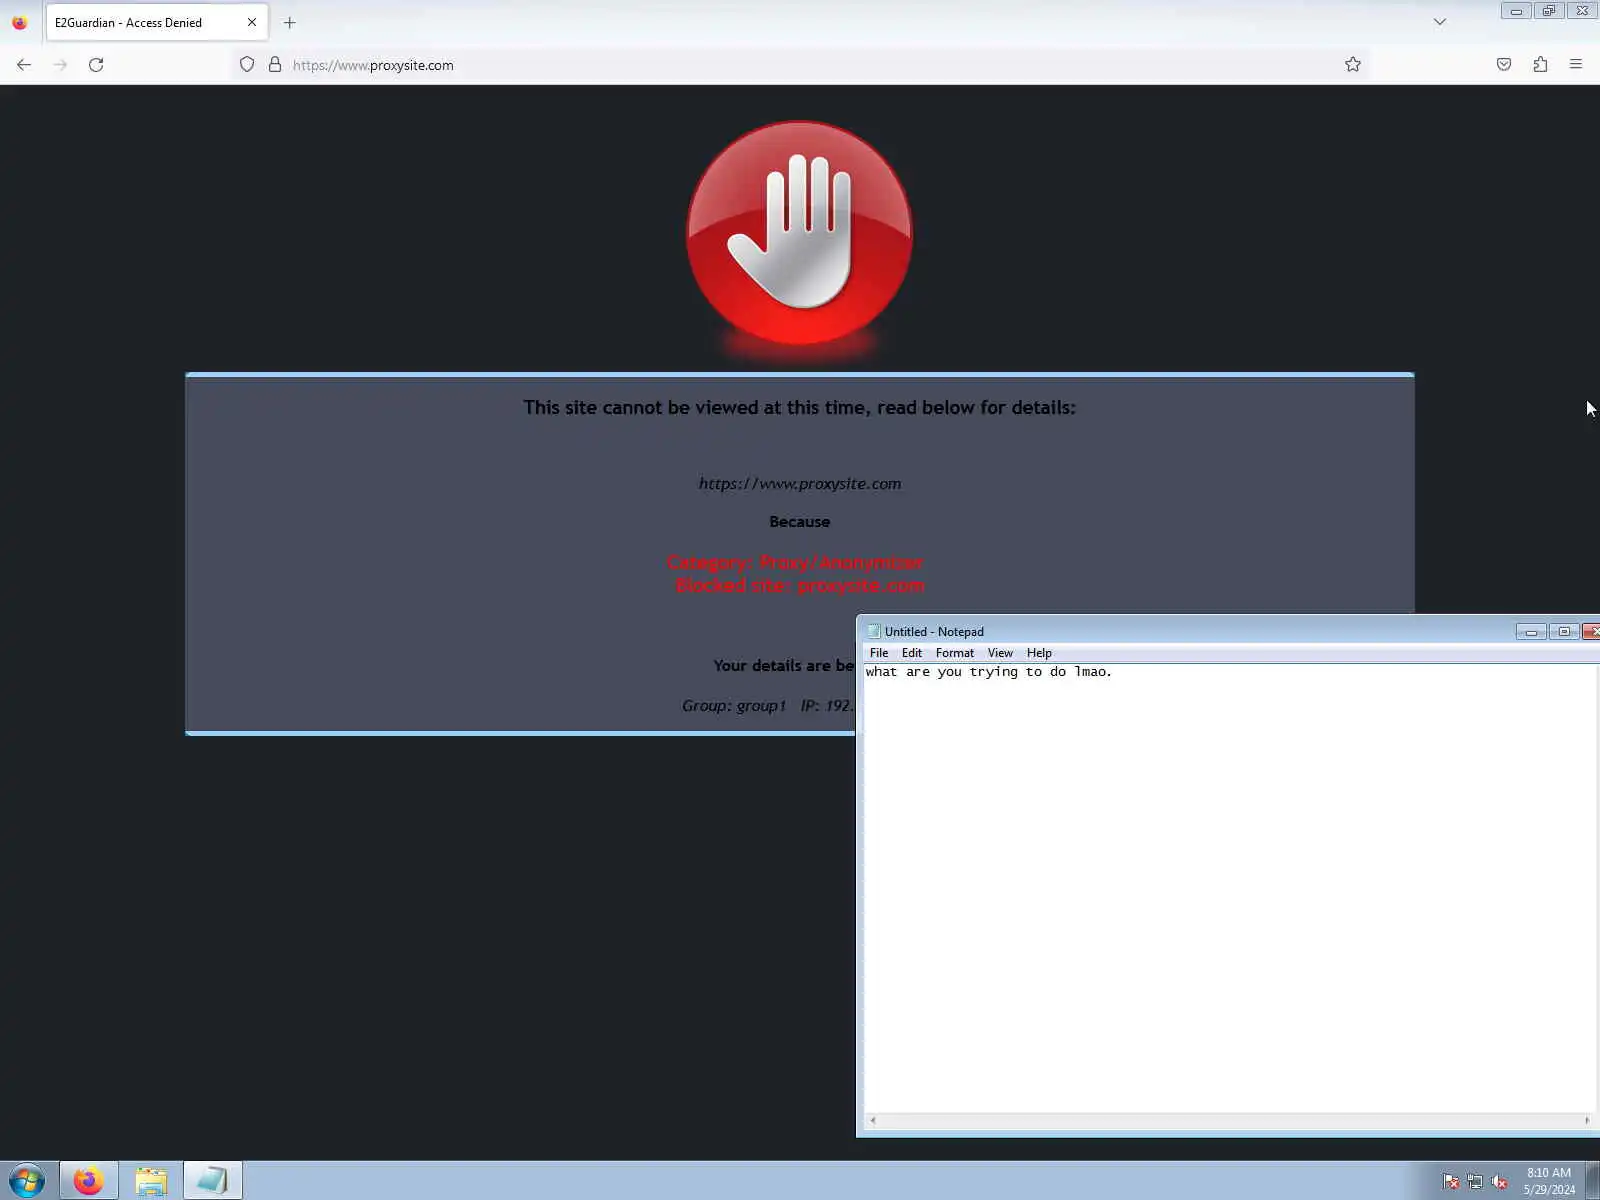Click the Firefox logo in tab strip
The height and width of the screenshot is (1200, 1600).
pos(20,22)
